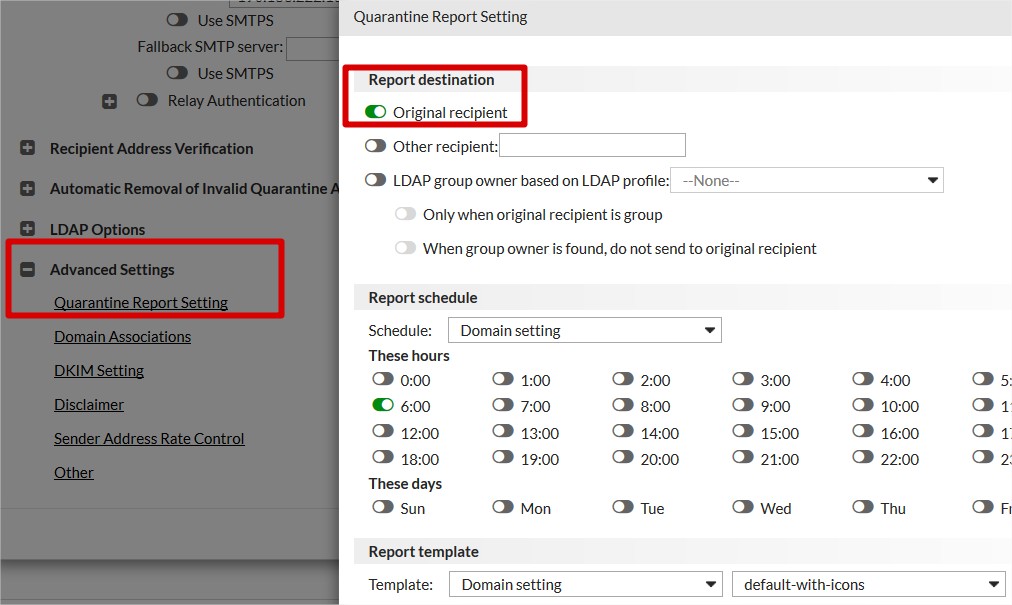Enable the Other recipient toggle

pyautogui.click(x=376, y=146)
